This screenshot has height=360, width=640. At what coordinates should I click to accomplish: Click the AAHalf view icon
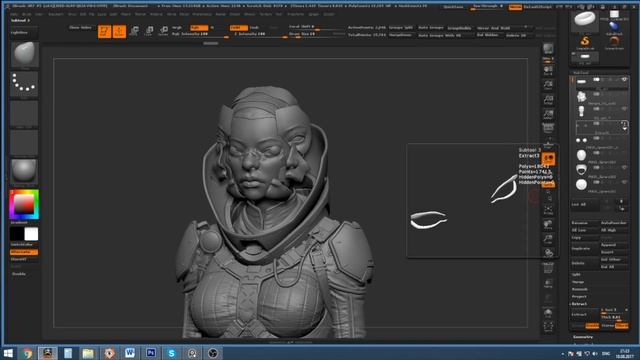coord(548,114)
